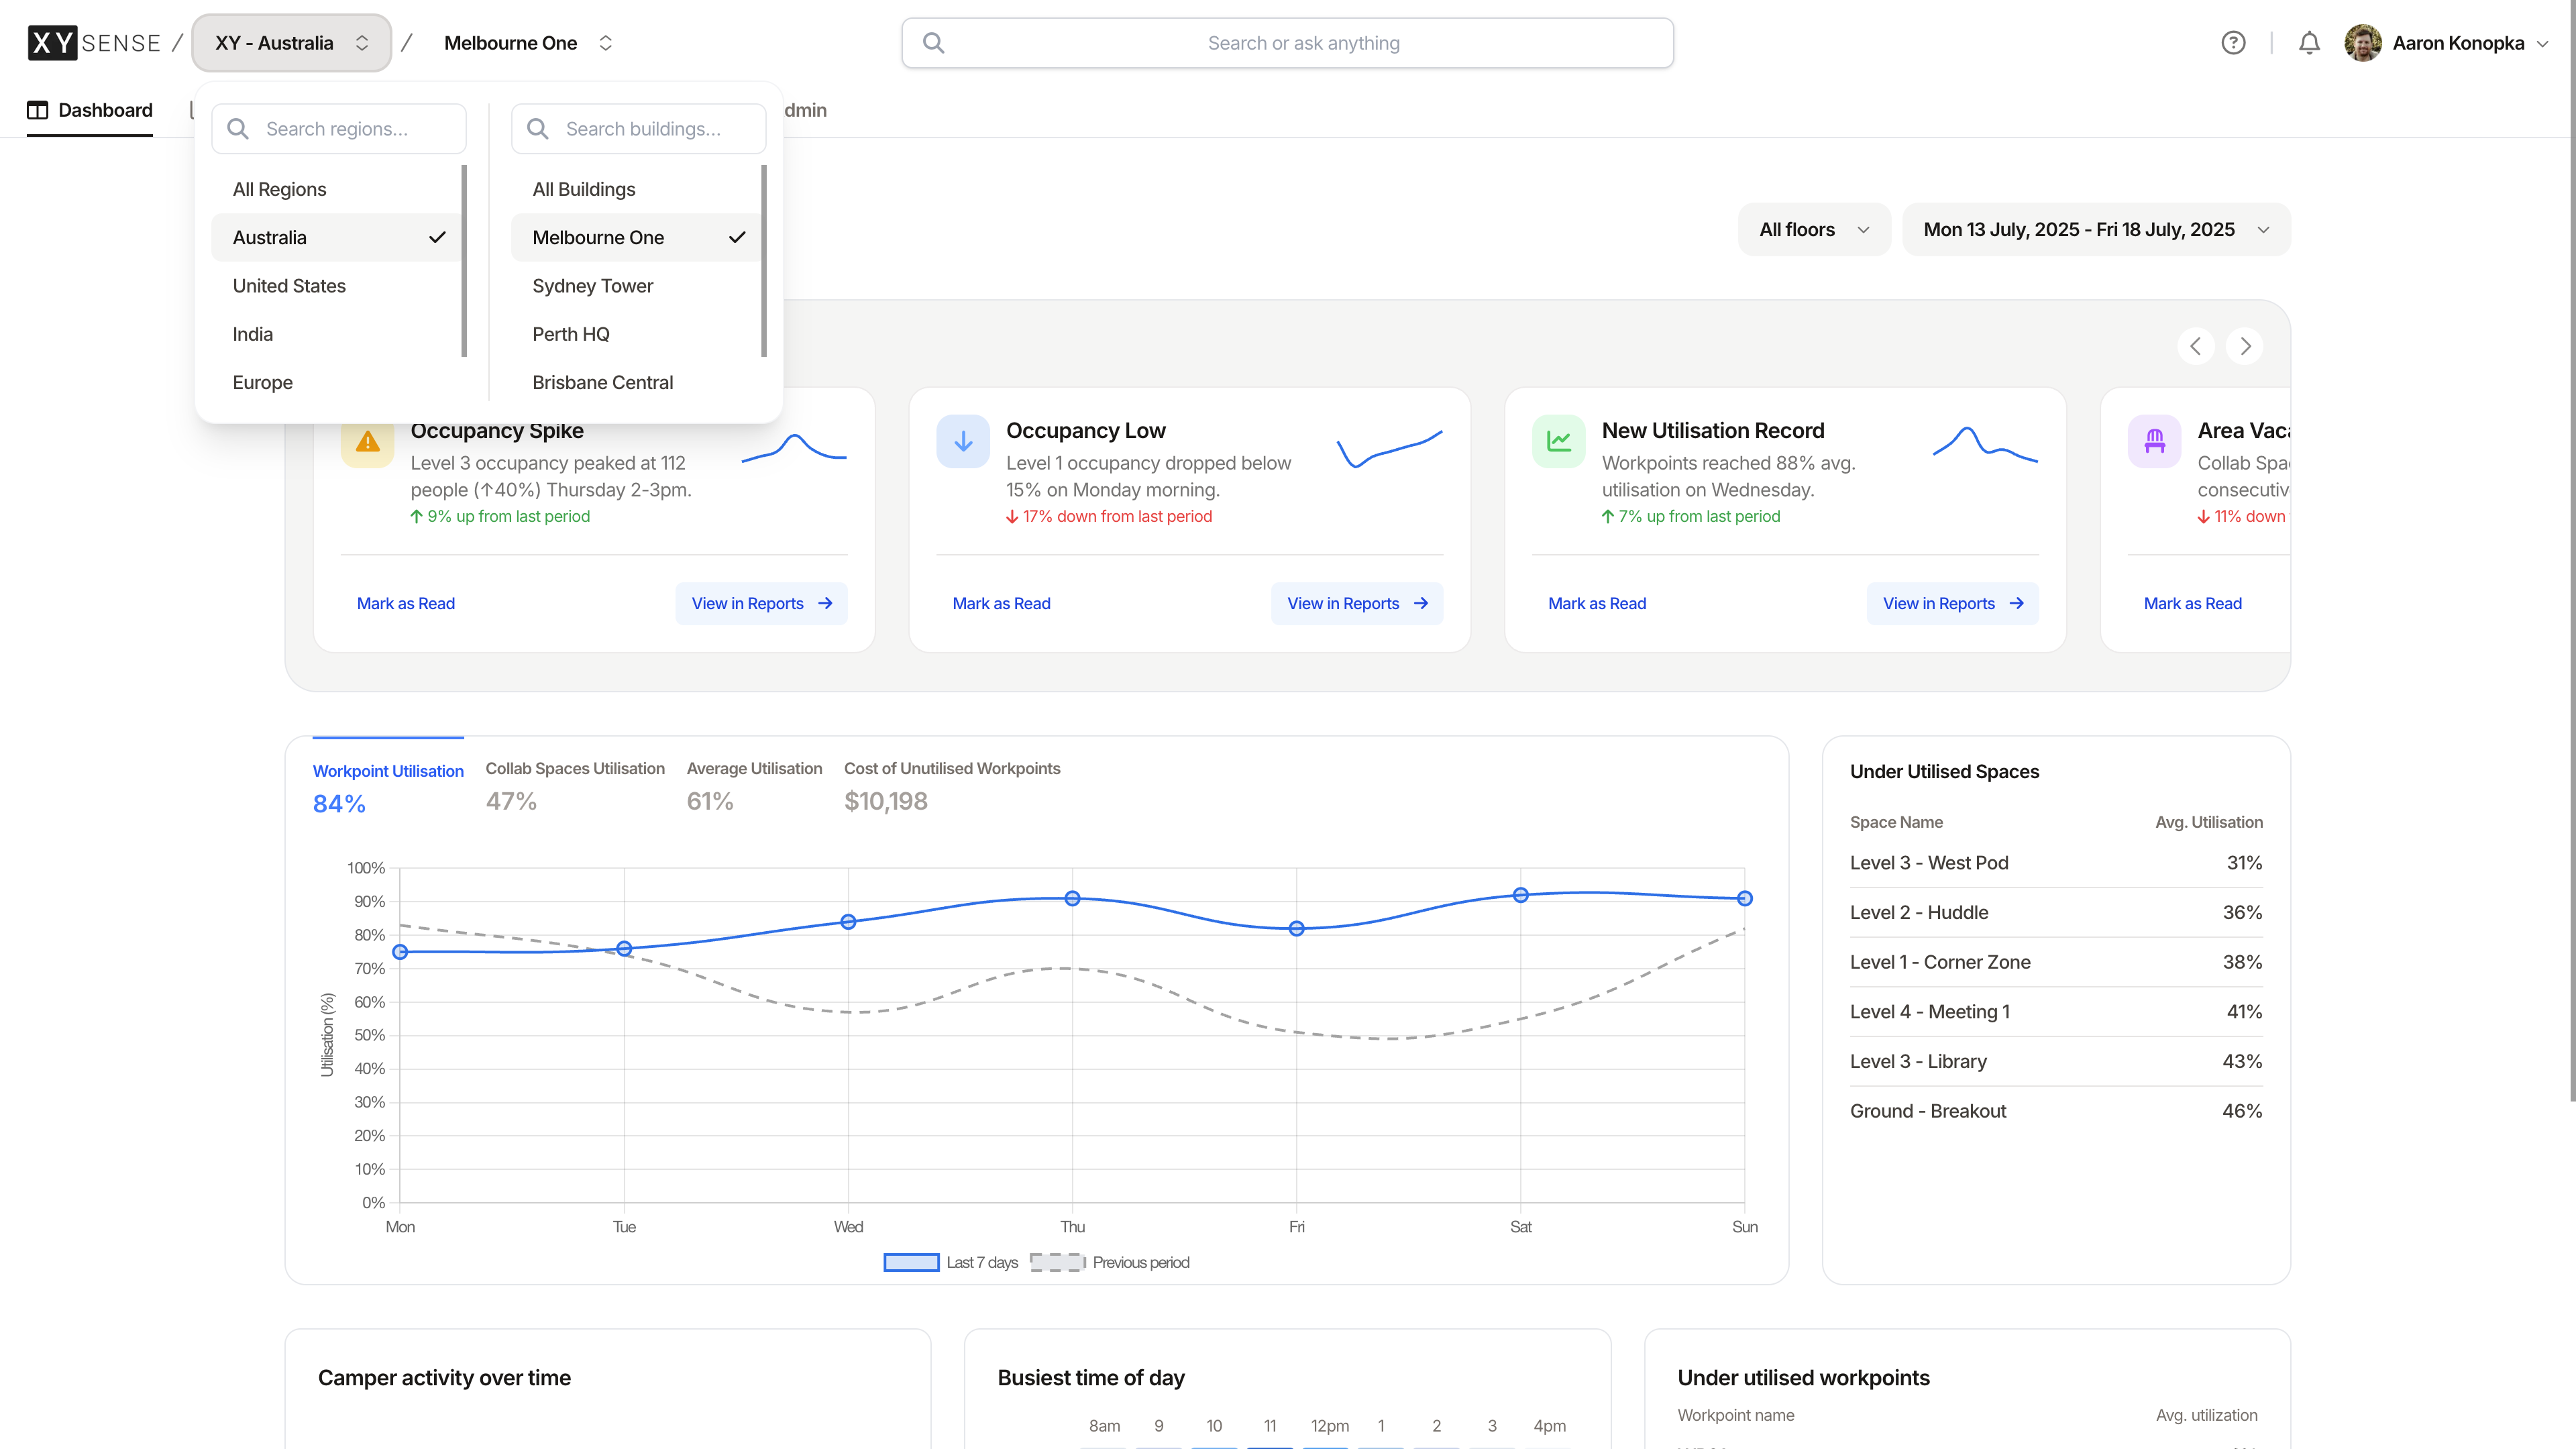
Task: Open the XY - Australia region selector
Action: tap(291, 43)
